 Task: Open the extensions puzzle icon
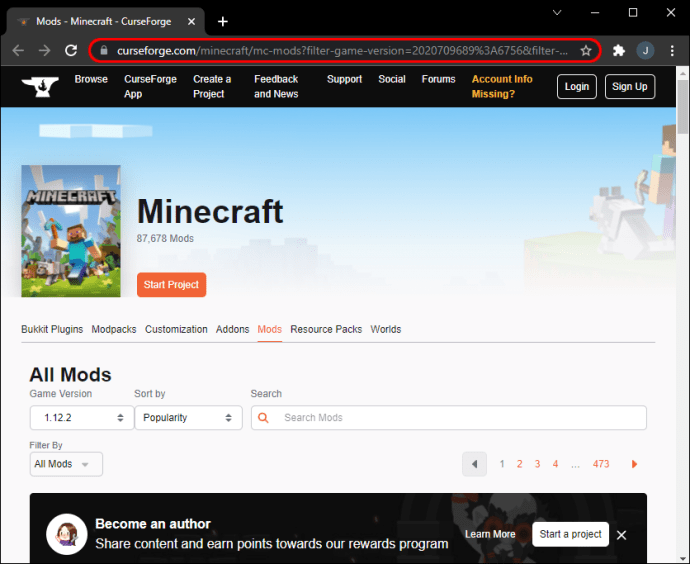pos(619,51)
